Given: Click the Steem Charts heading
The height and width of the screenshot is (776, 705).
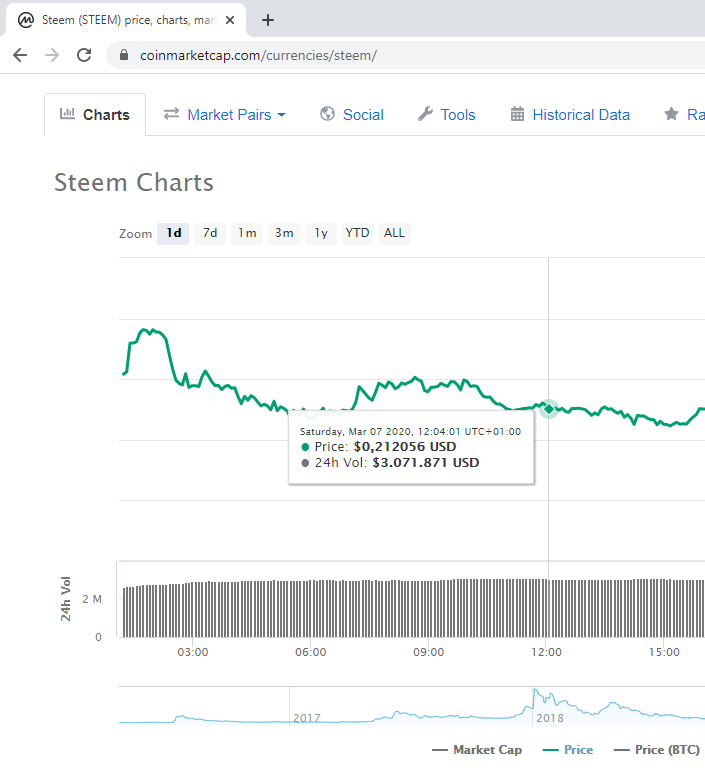Looking at the screenshot, I should [134, 182].
